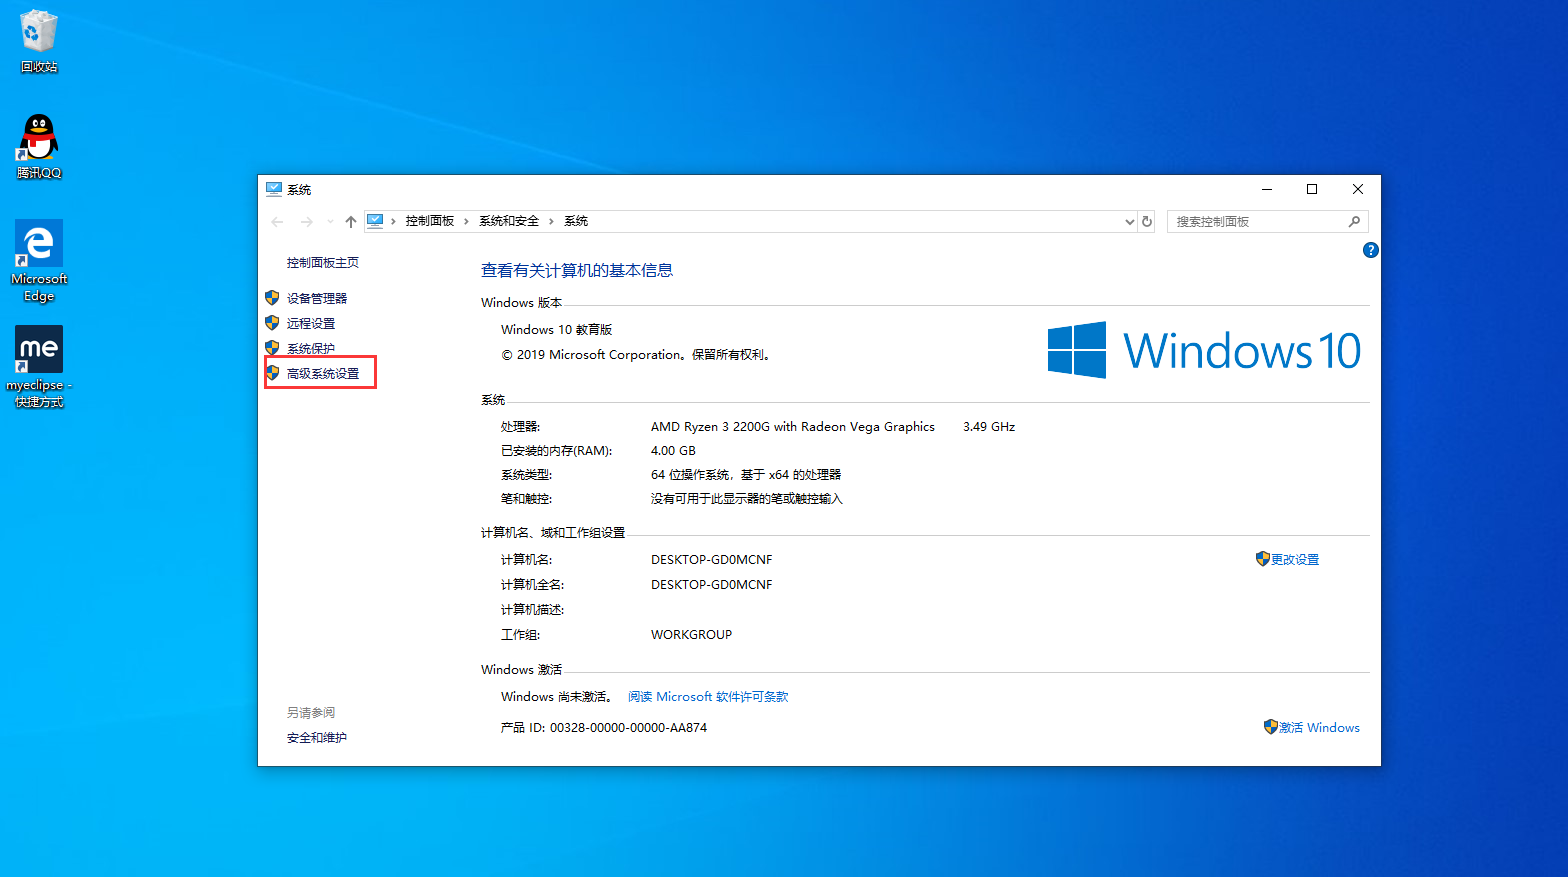This screenshot has width=1568, height=877.
Task: Open 远程设置 link
Action: click(x=311, y=324)
